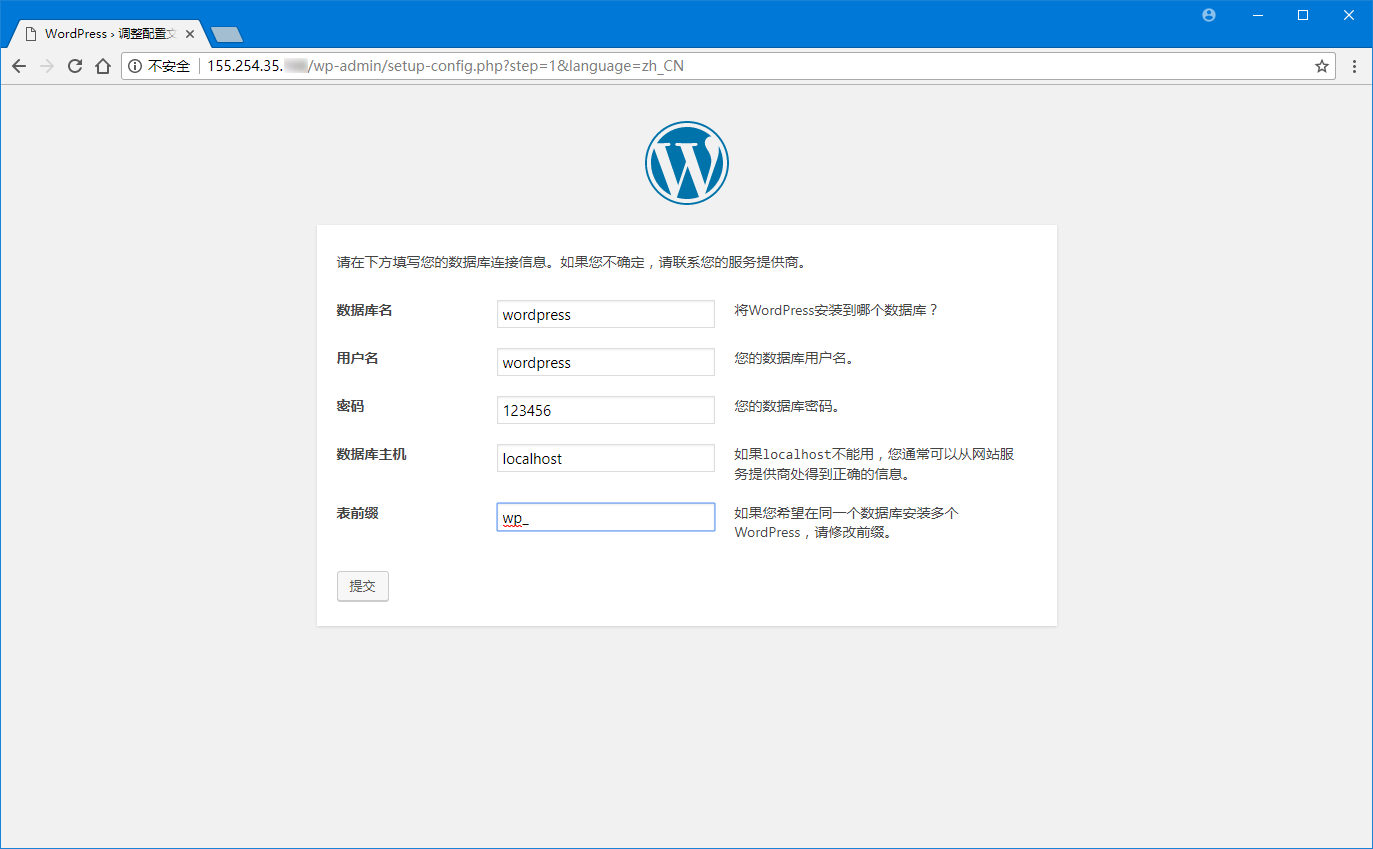Focus the database name field
The height and width of the screenshot is (849, 1373).
606,314
